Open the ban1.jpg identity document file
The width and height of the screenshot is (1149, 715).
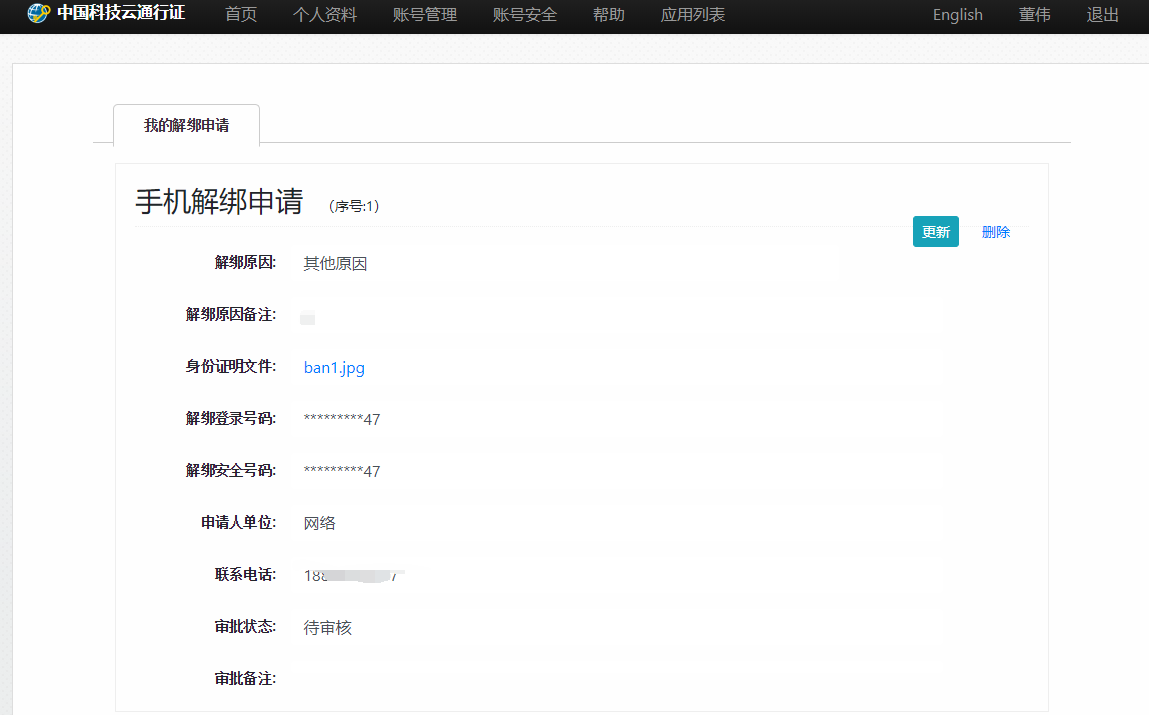tap(334, 368)
